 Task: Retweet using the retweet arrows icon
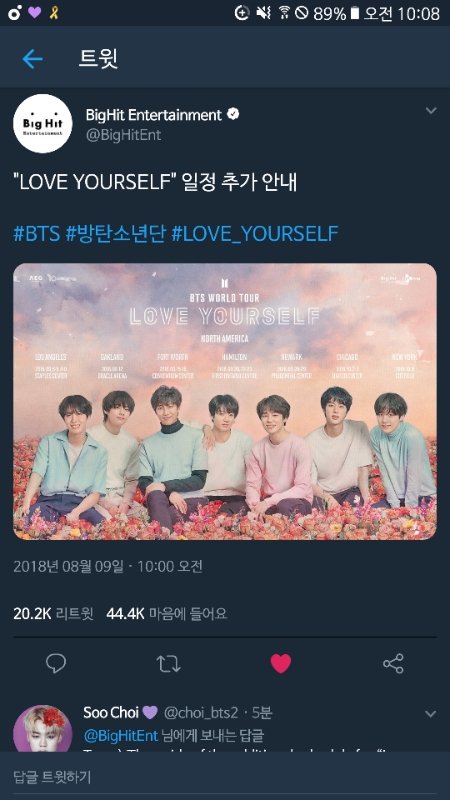pos(168,663)
